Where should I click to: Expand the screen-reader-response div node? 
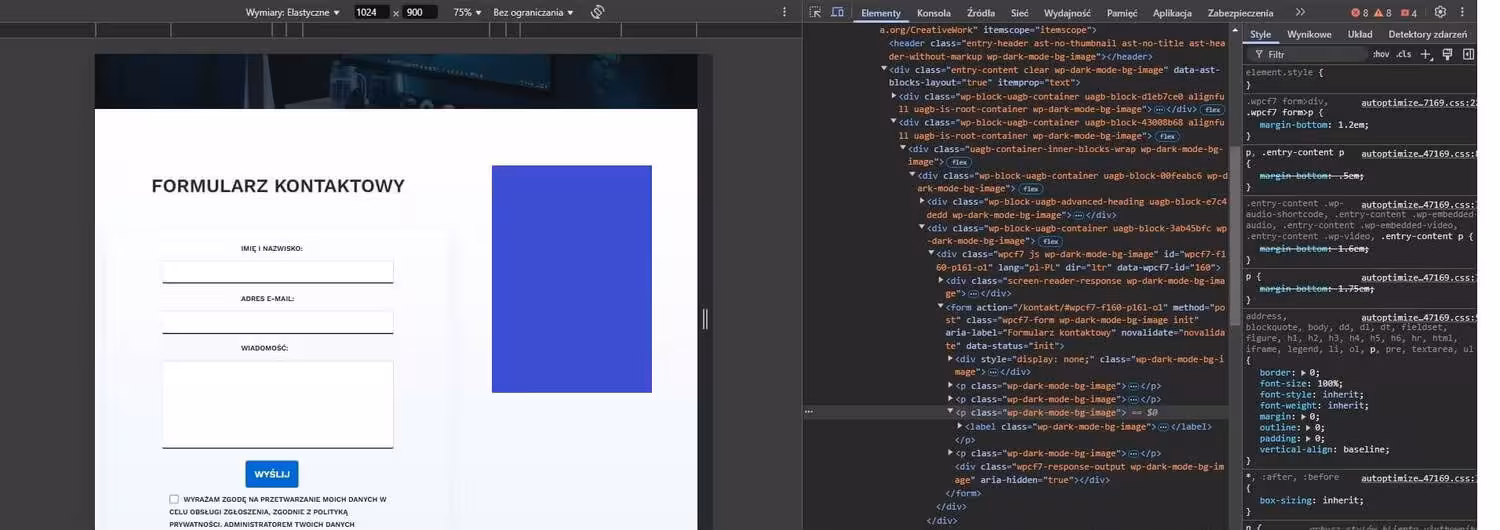coord(941,280)
